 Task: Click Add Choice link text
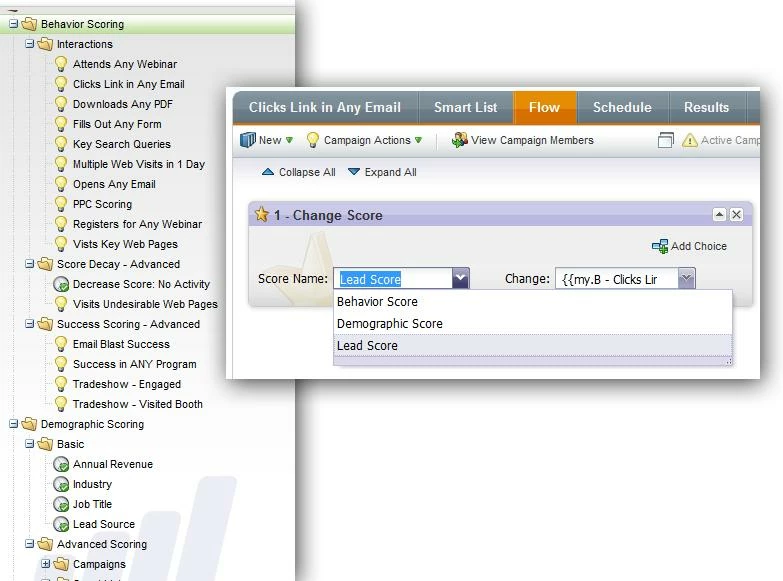pyautogui.click(x=699, y=246)
